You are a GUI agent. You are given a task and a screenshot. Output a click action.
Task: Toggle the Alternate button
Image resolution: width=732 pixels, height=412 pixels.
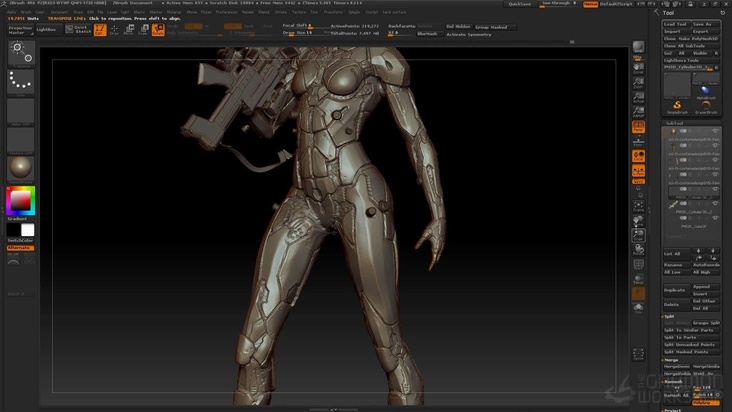[x=21, y=248]
